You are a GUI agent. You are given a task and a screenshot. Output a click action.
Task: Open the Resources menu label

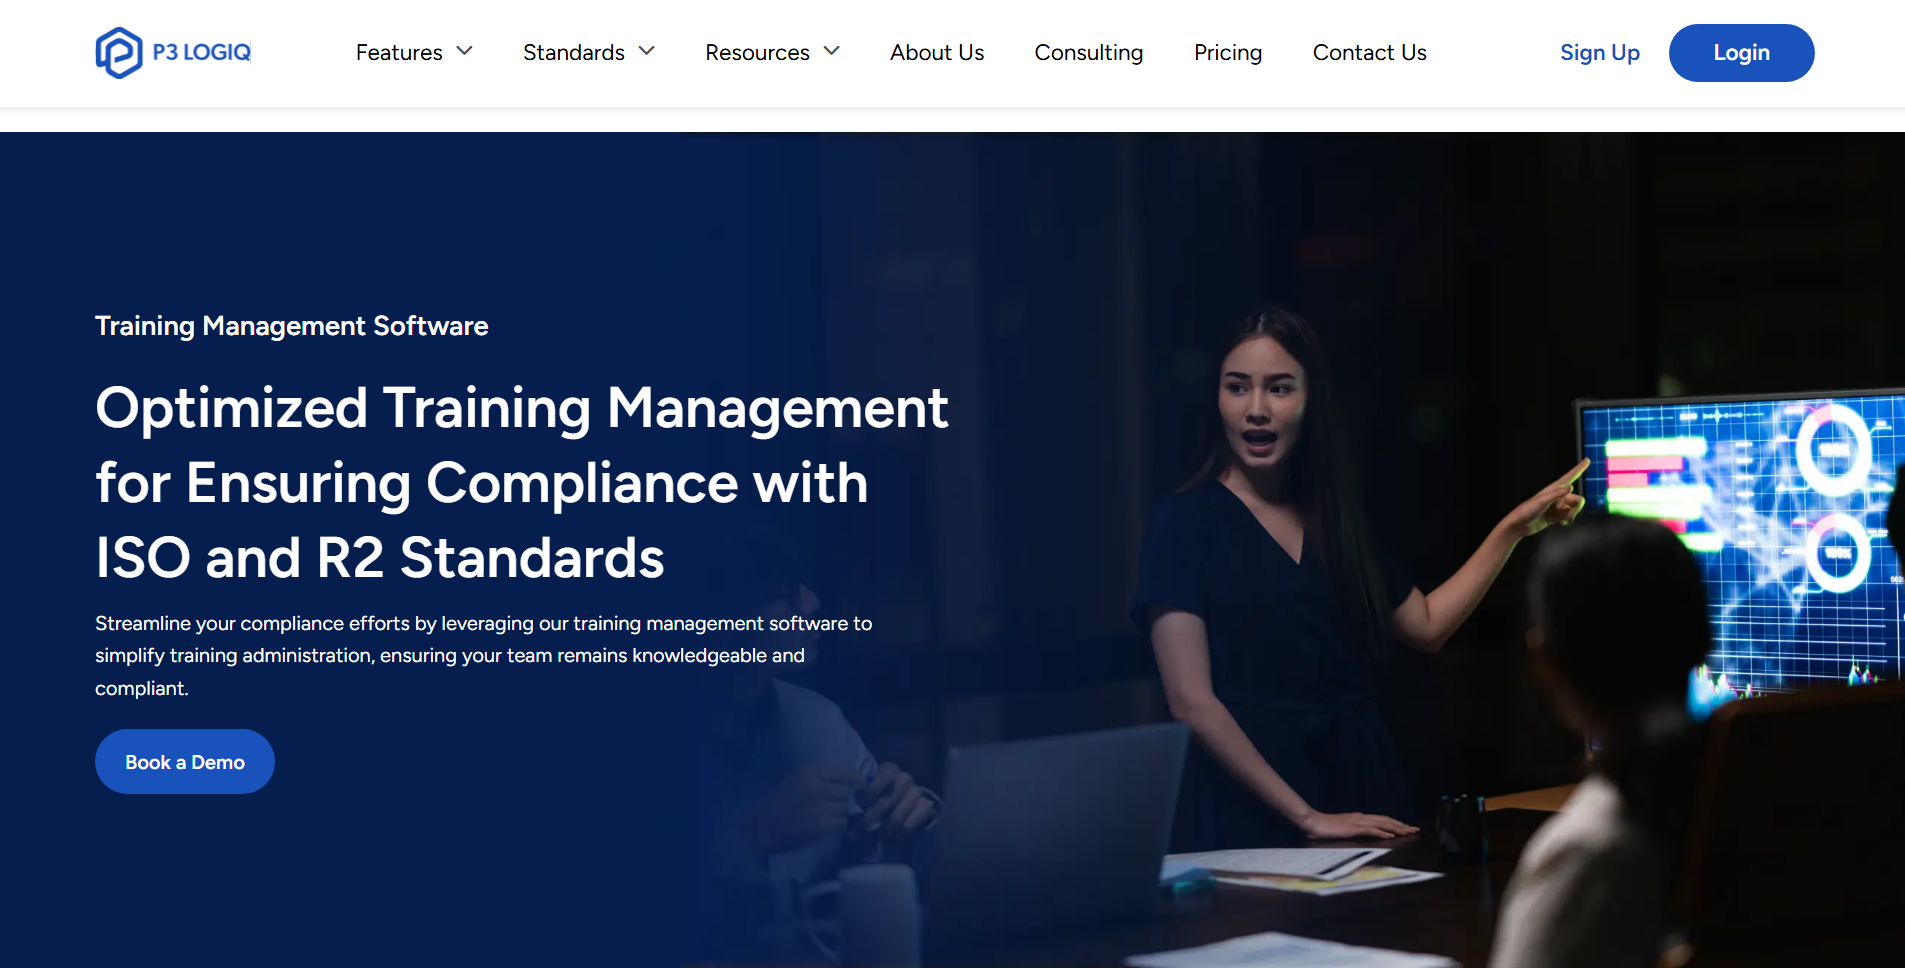tap(757, 52)
